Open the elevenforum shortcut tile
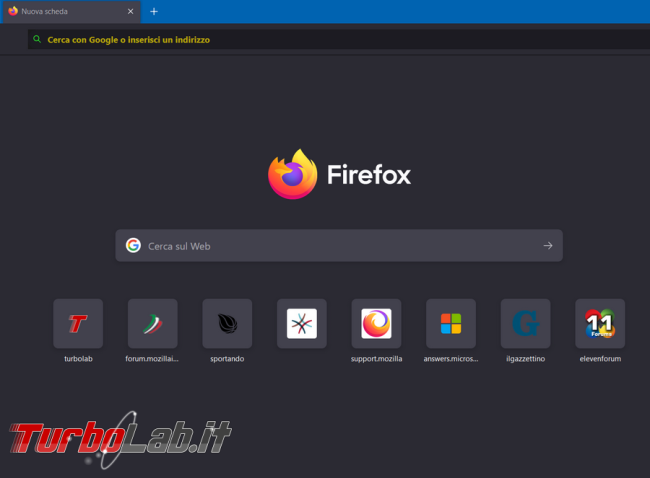Viewport: 650px width, 478px height. point(600,323)
